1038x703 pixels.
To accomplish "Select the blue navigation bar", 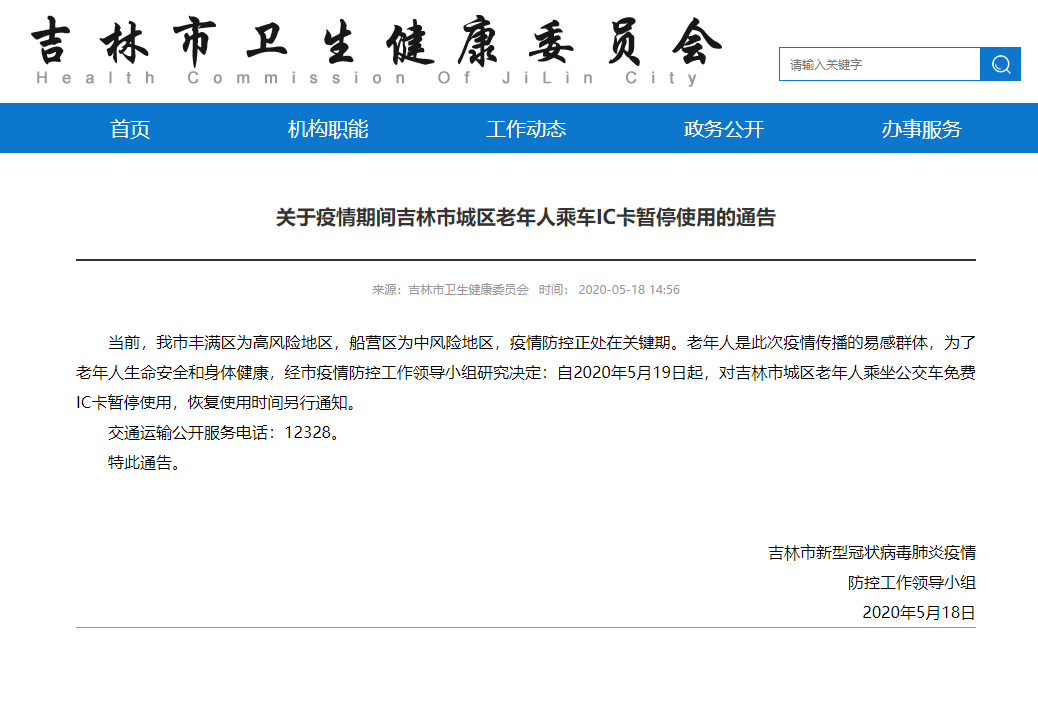I will click(x=519, y=128).
